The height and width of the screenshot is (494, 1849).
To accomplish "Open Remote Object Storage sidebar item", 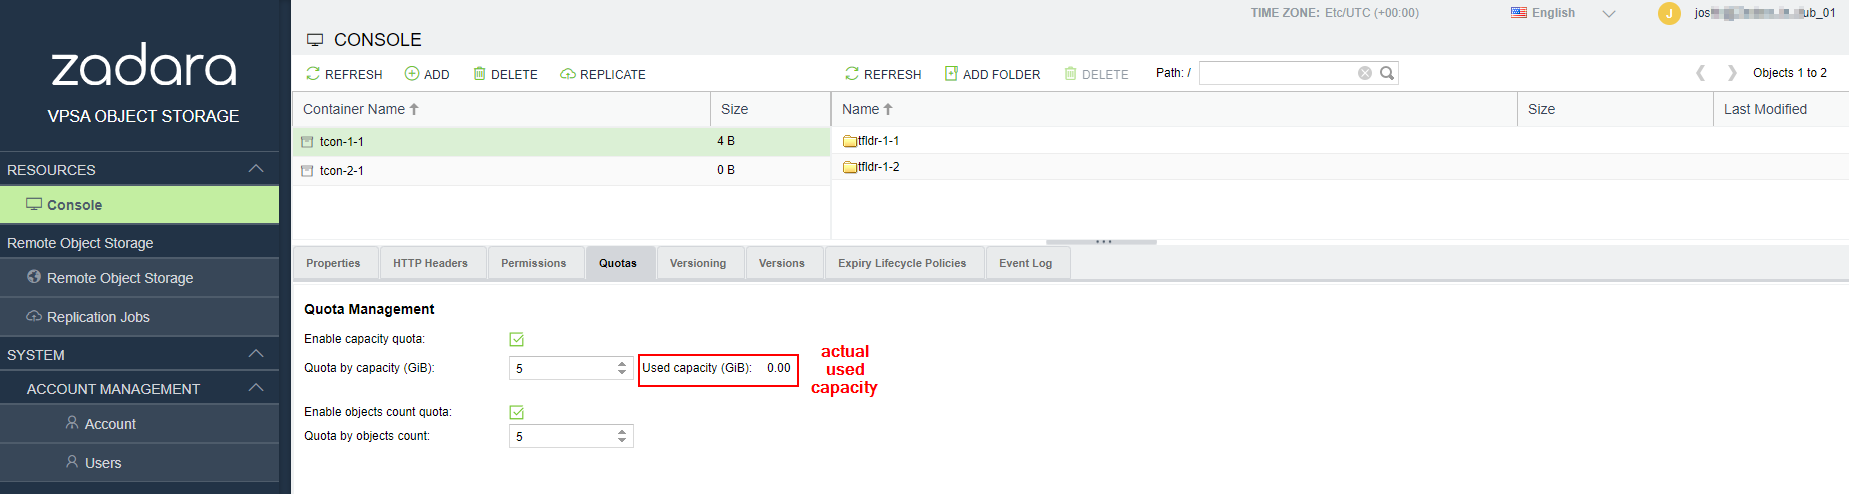I will point(139,278).
